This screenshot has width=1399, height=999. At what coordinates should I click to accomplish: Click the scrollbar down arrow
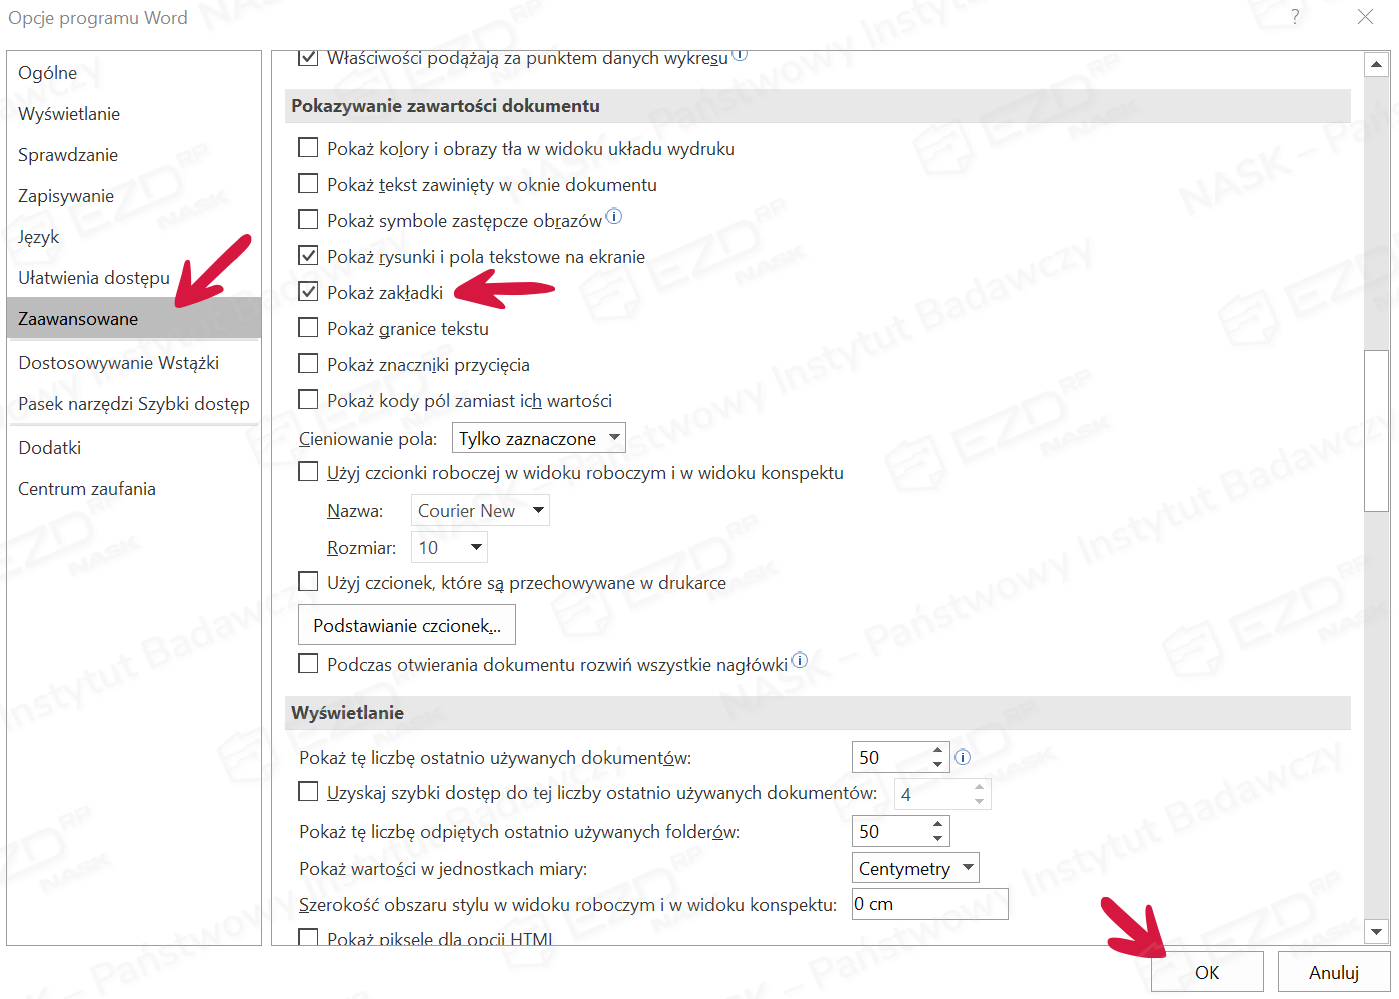[x=1376, y=931]
